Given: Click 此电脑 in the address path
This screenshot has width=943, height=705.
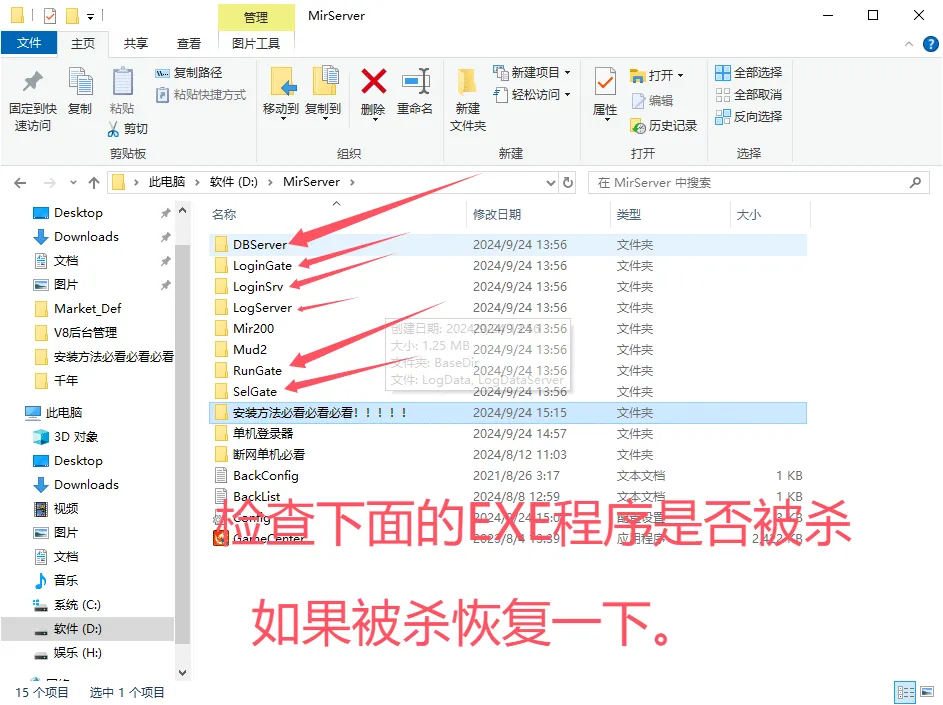Looking at the screenshot, I should tap(167, 182).
